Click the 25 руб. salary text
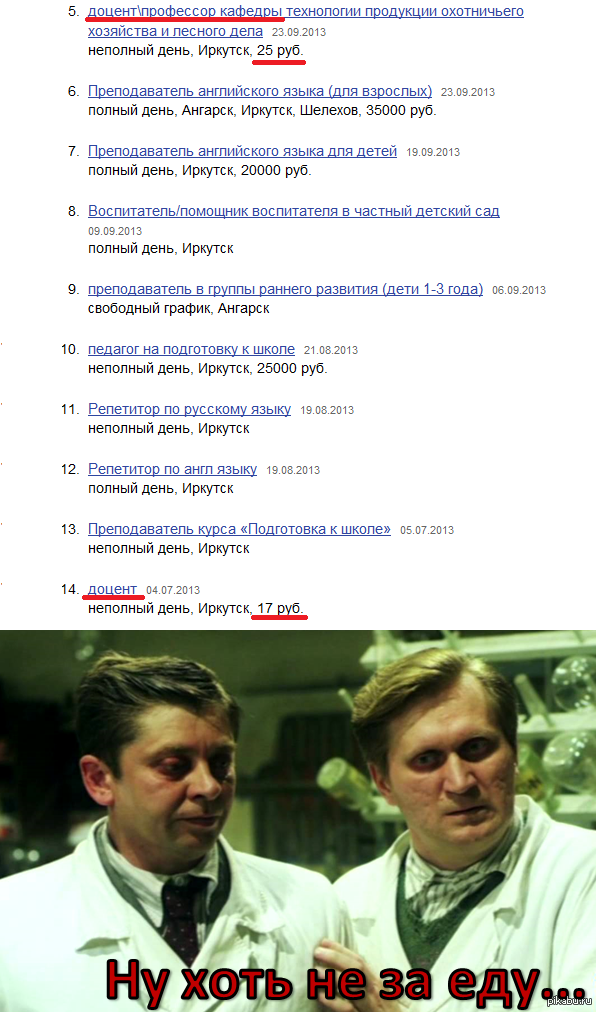This screenshot has width=597, height=1012. [279, 50]
